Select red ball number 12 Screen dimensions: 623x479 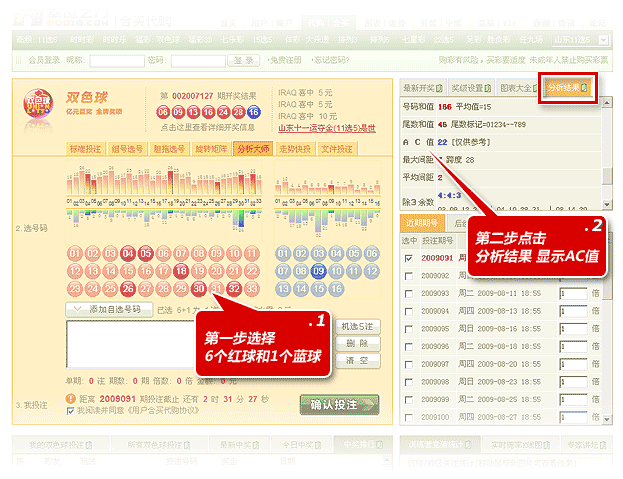click(x=75, y=271)
